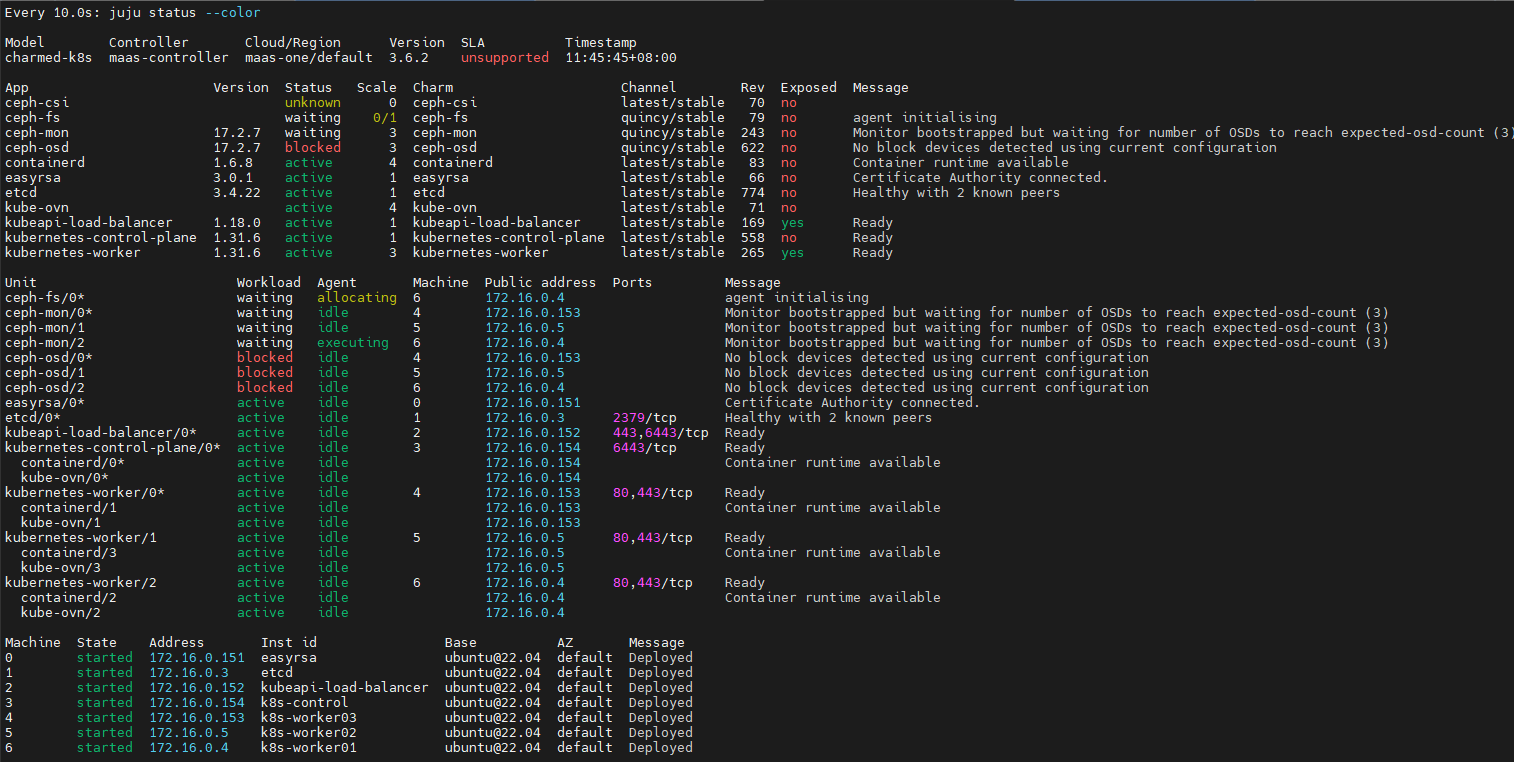
Task: Click the containerd version 1.6.8
Action: [233, 162]
